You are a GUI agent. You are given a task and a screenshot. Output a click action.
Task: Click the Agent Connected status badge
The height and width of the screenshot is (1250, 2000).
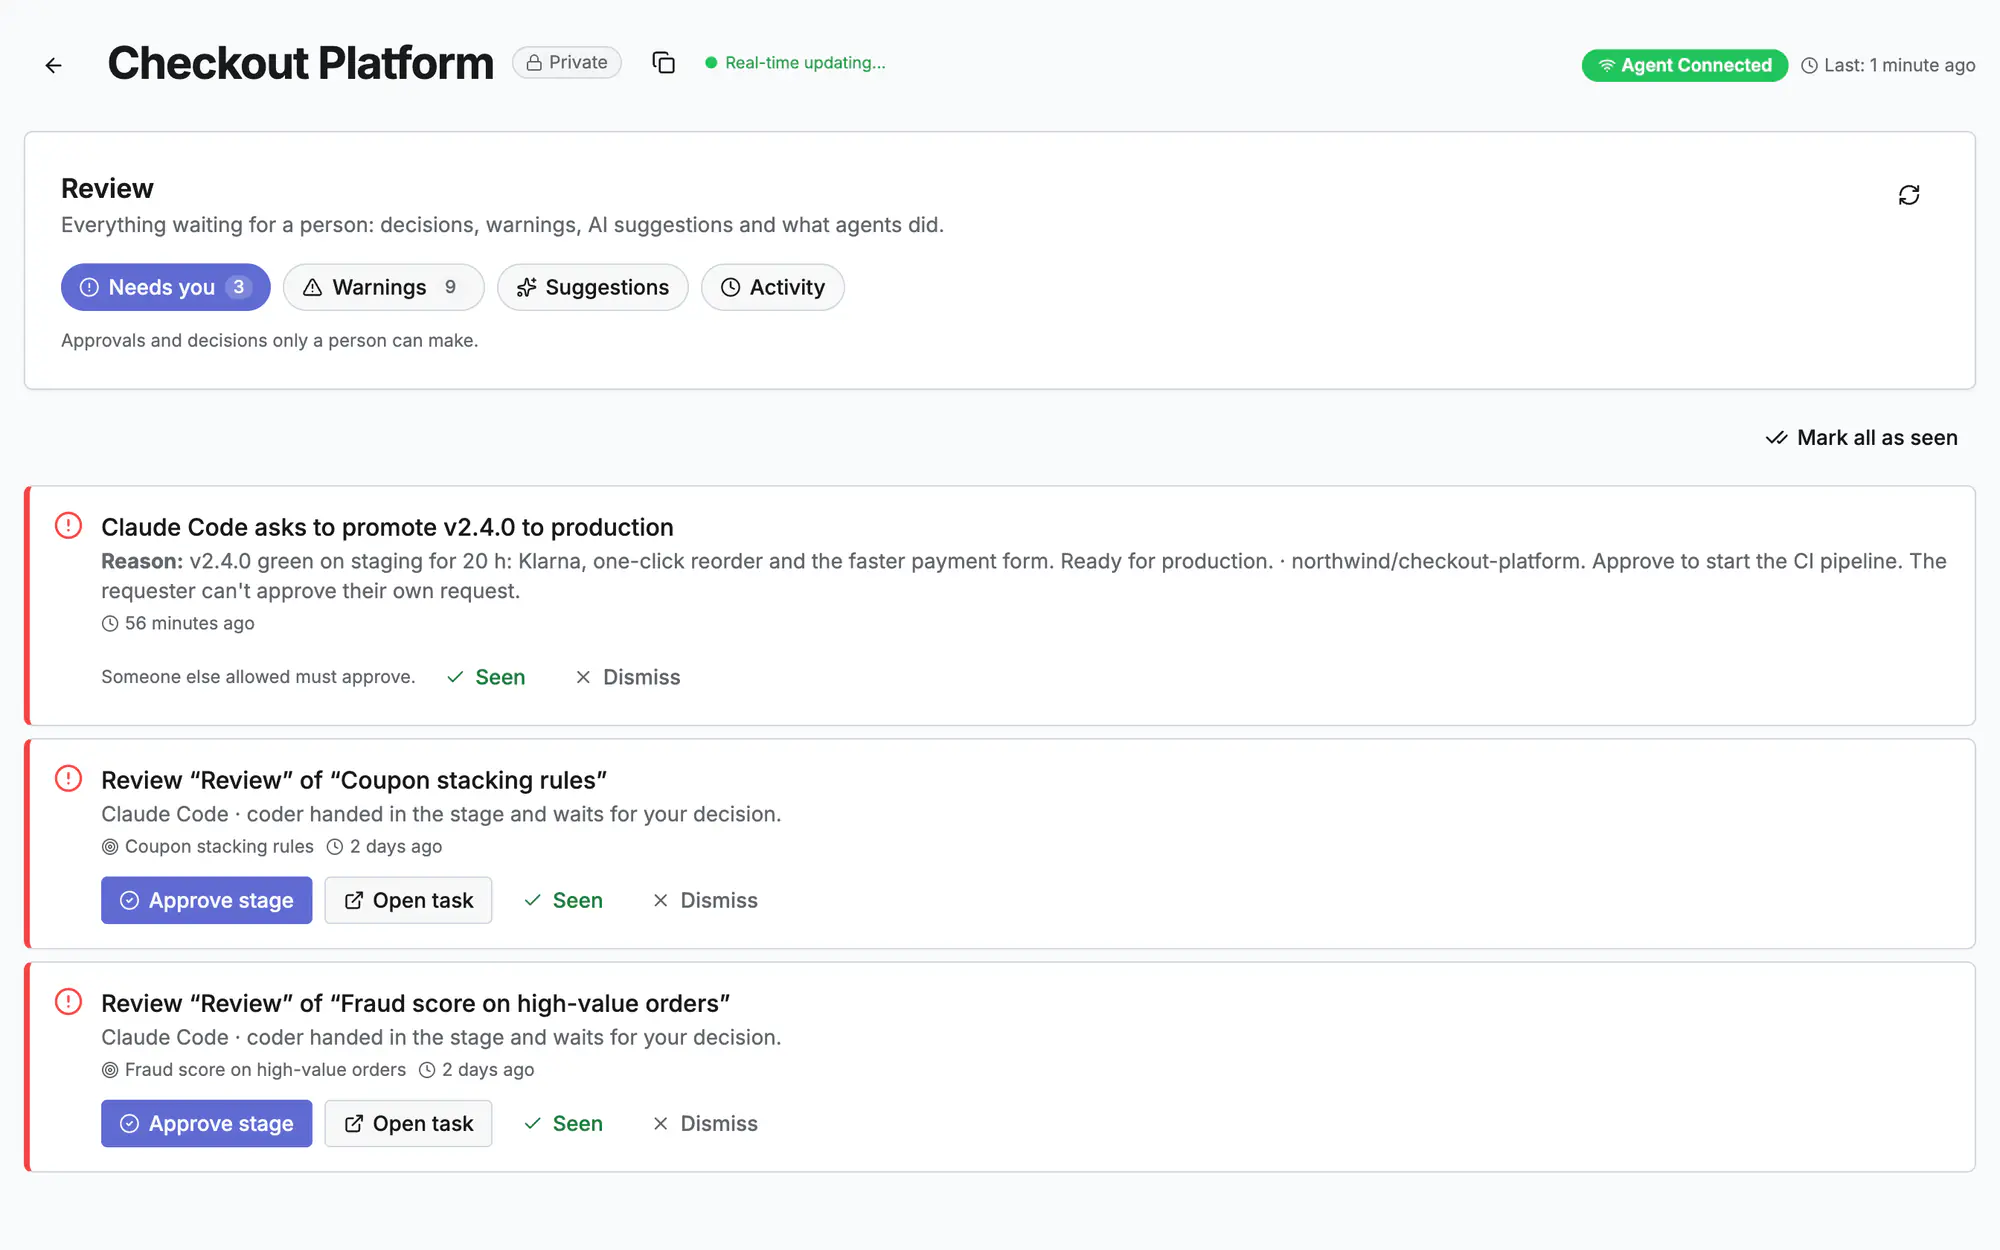coord(1684,65)
